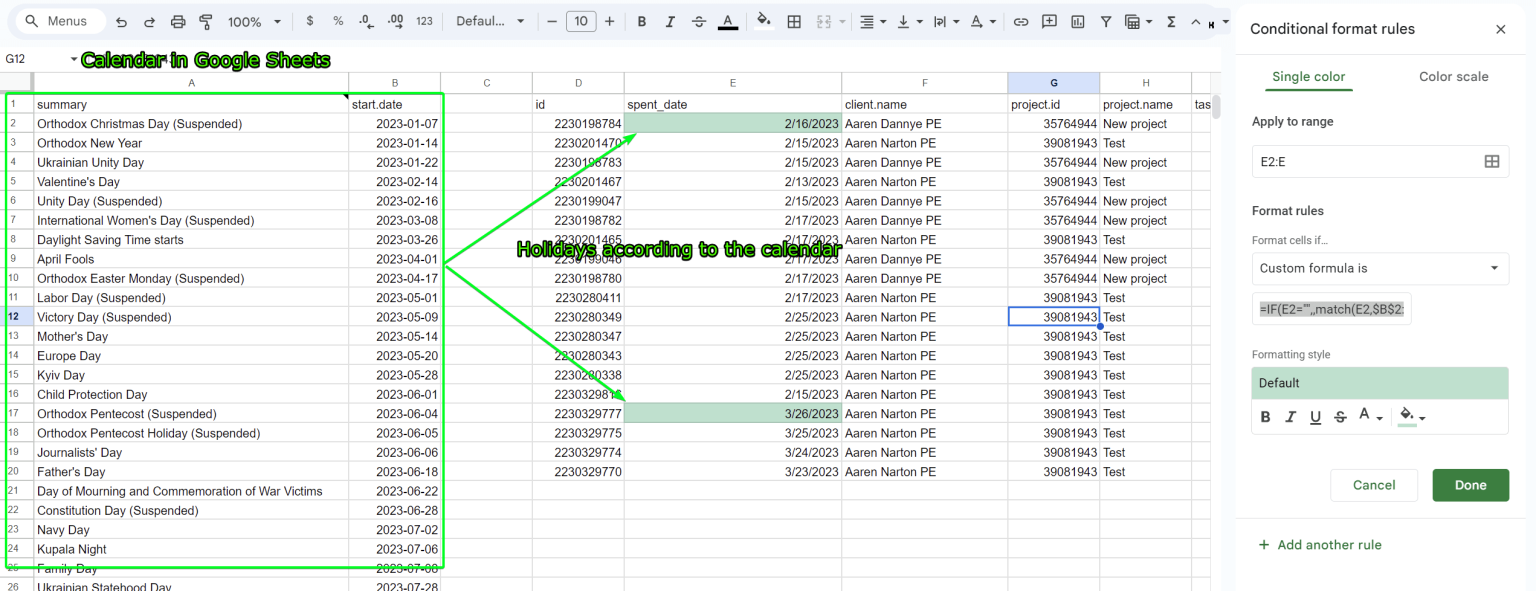Open the insert chart tool
This screenshot has height=591, width=1536.
click(x=1078, y=20)
